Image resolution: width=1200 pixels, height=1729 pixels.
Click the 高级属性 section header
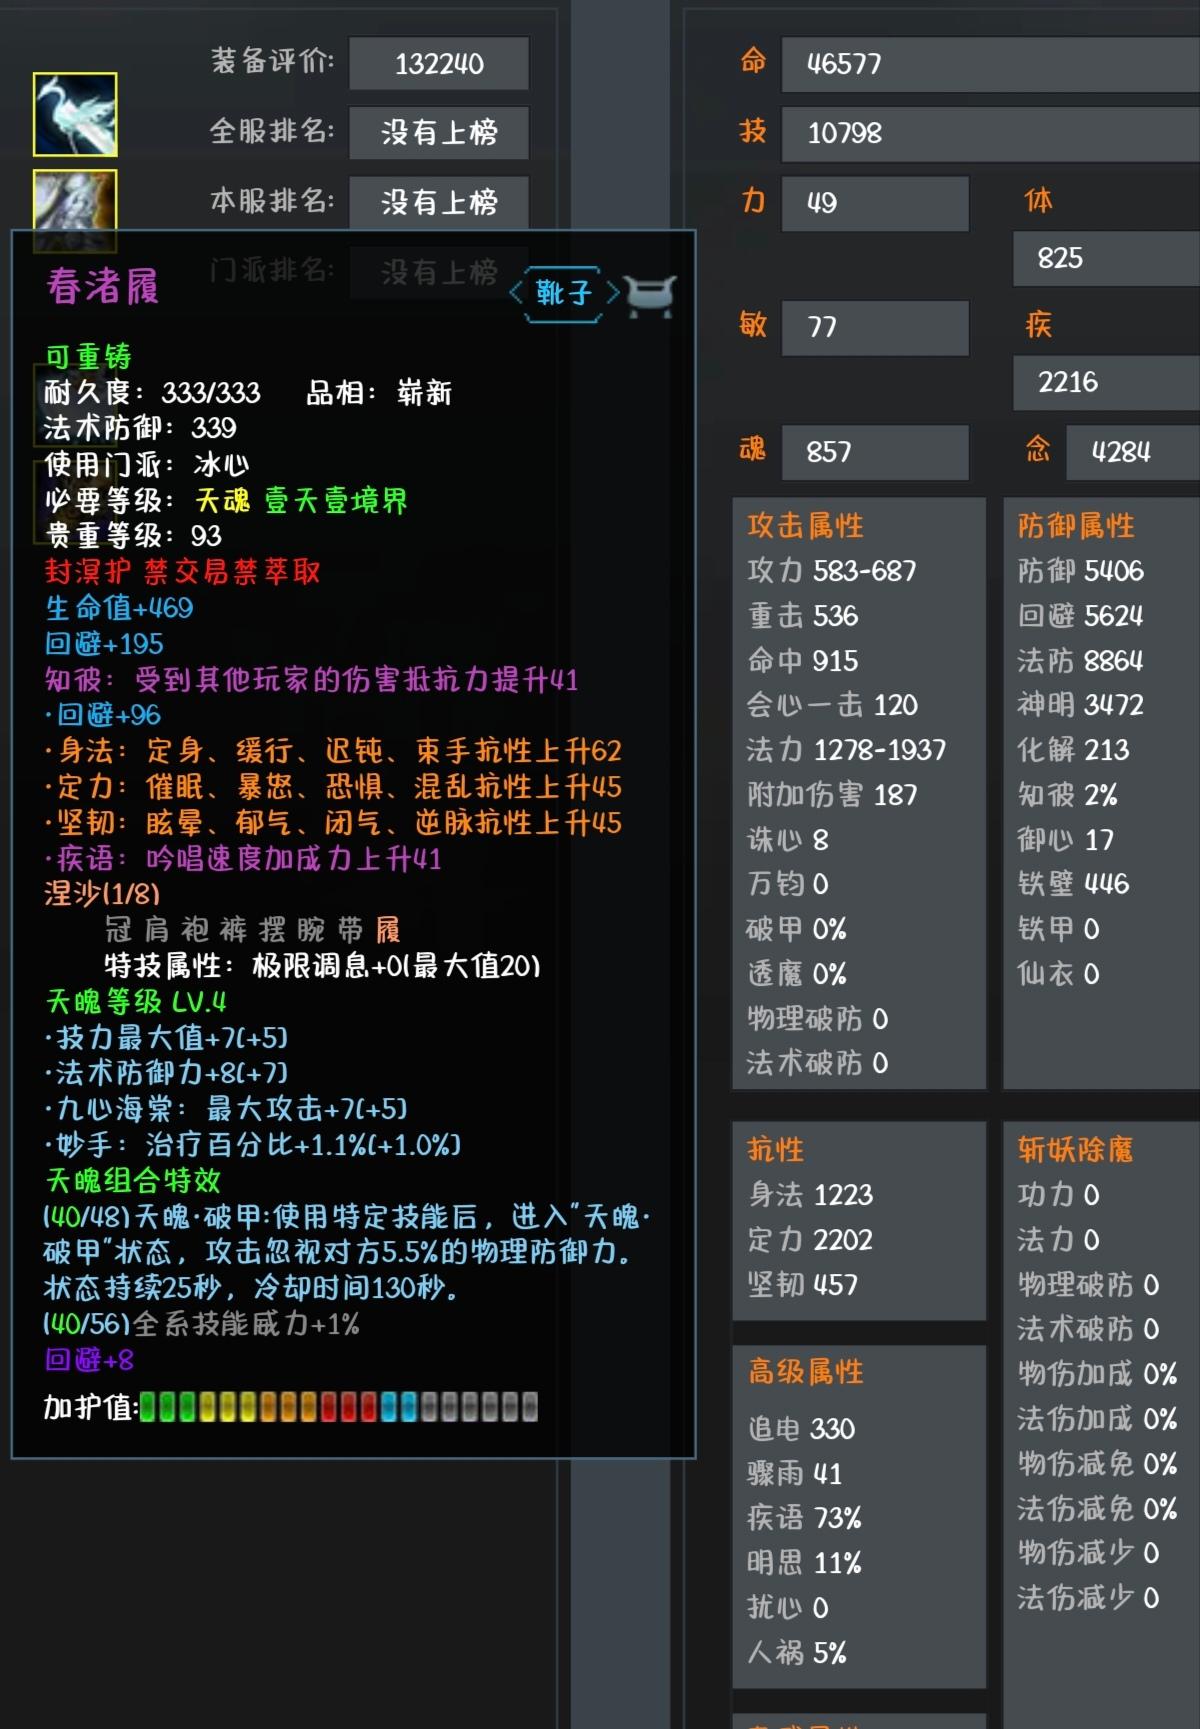pos(805,1372)
